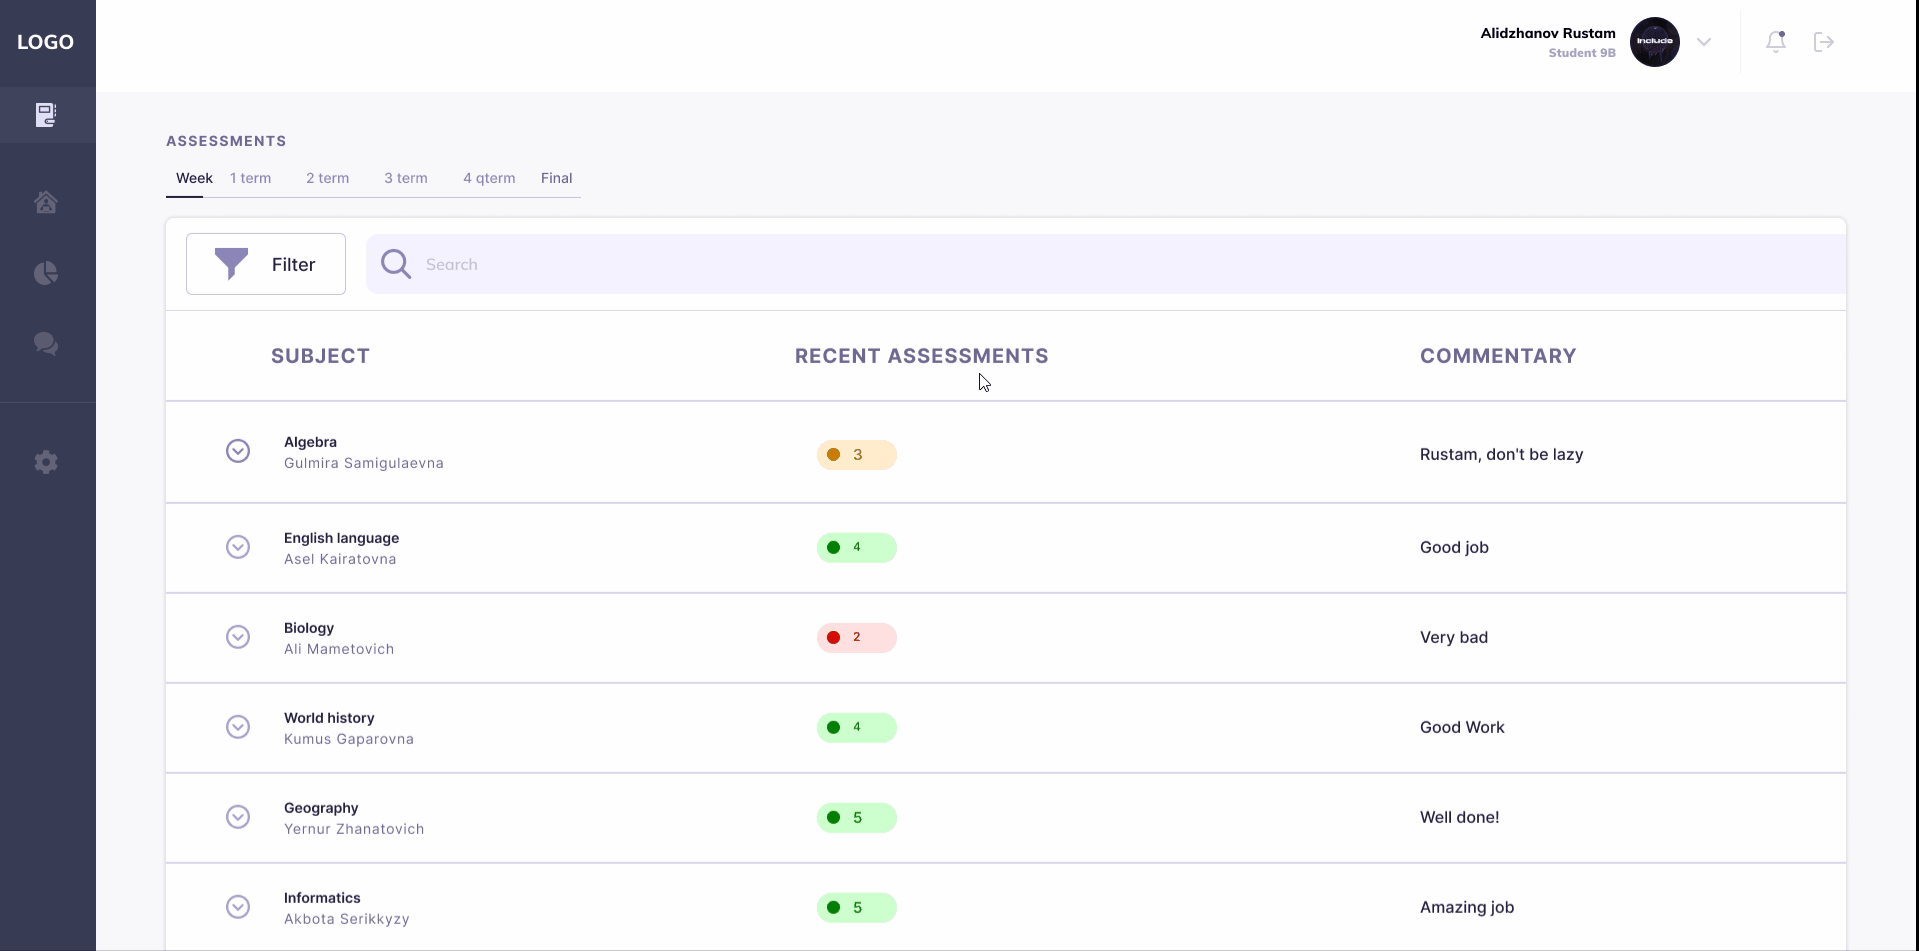
Task: Expand the English language row
Action: (x=238, y=547)
